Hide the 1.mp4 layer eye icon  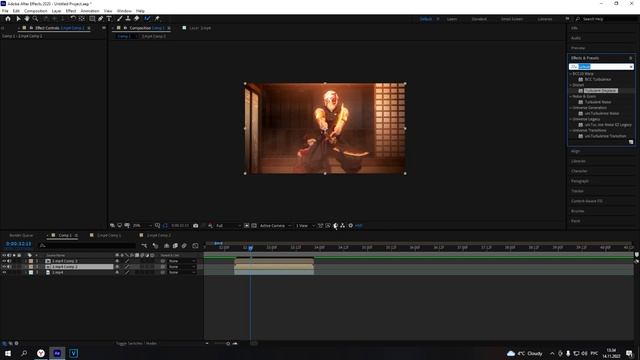coord(4,272)
